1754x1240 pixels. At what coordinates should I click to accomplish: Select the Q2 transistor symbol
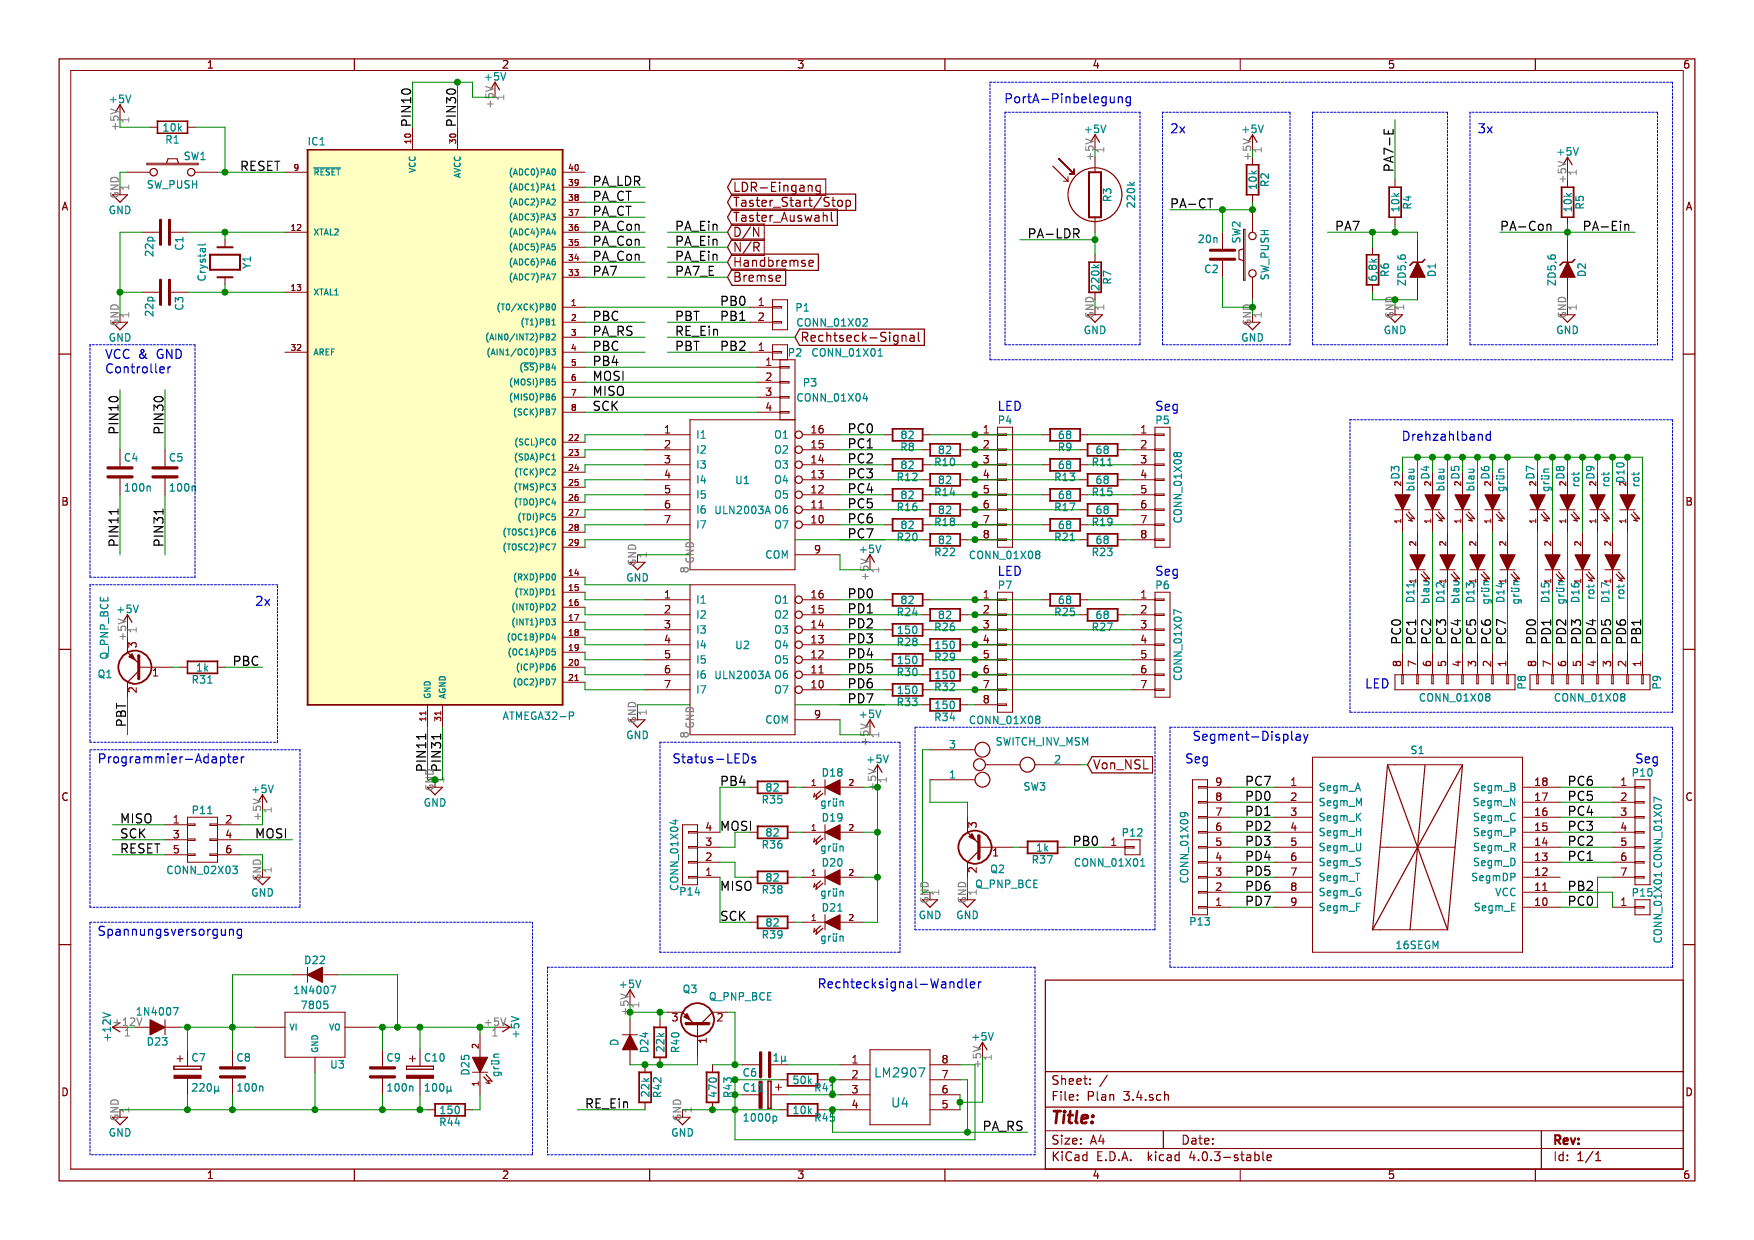point(974,847)
